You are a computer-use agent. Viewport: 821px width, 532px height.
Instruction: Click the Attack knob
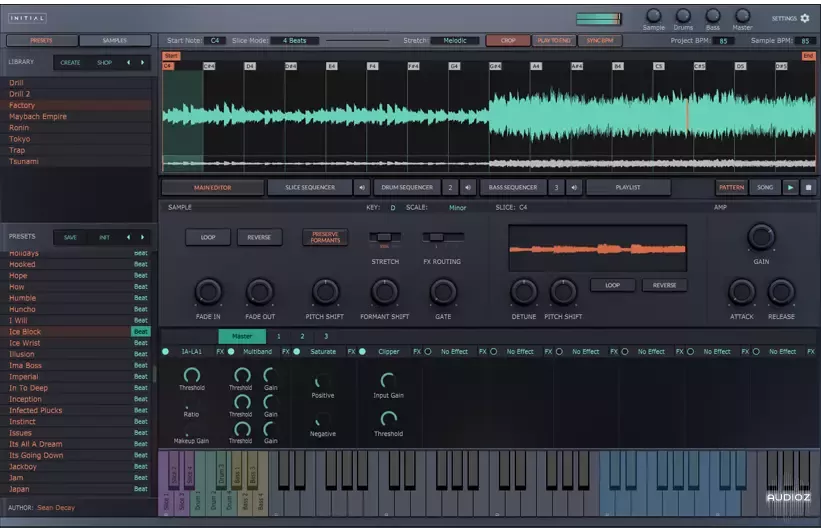(741, 292)
